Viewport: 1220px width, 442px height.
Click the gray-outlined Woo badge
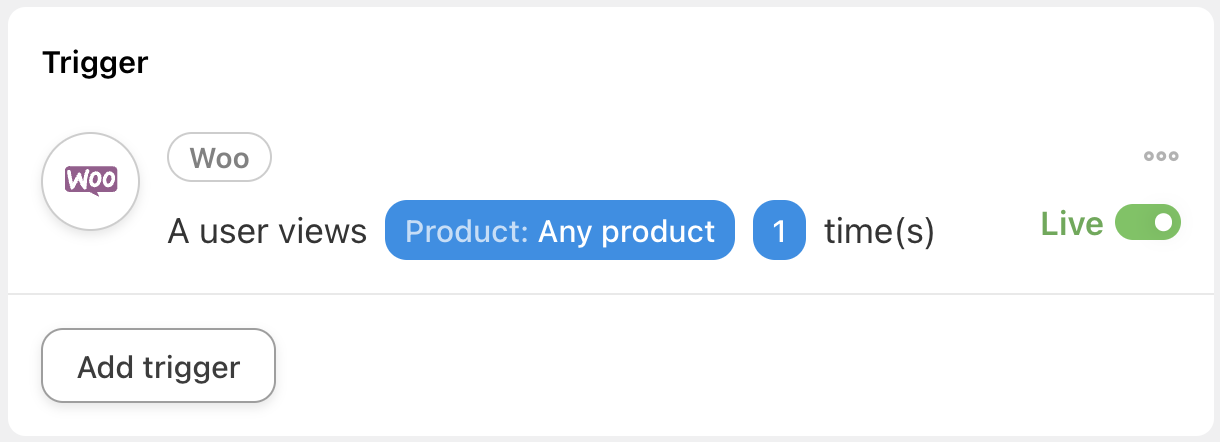click(219, 158)
